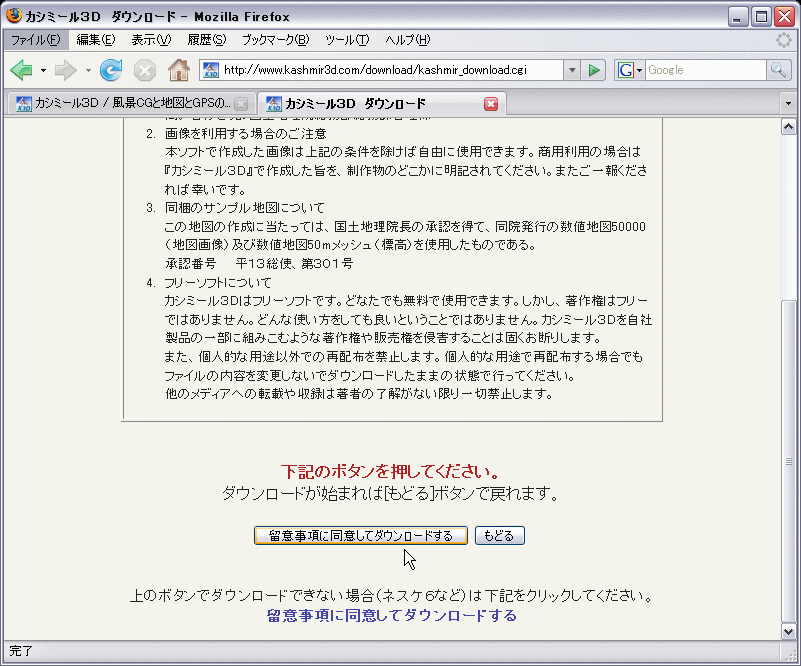Click the red text 下記のボタンを押してください。
The image size is (801, 666).
[x=390, y=471]
